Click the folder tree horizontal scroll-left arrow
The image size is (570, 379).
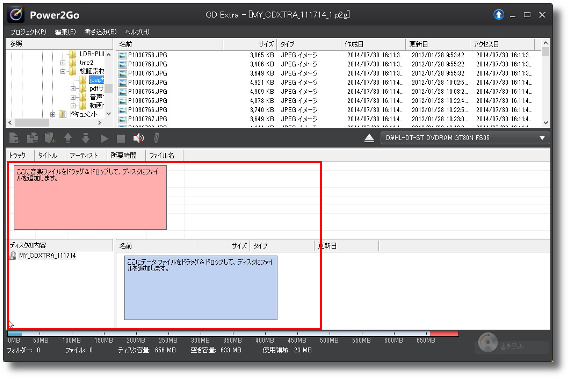10,123
